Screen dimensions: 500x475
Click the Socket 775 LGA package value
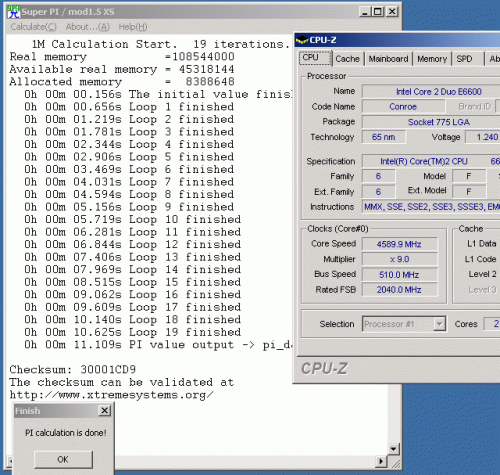coord(431,122)
